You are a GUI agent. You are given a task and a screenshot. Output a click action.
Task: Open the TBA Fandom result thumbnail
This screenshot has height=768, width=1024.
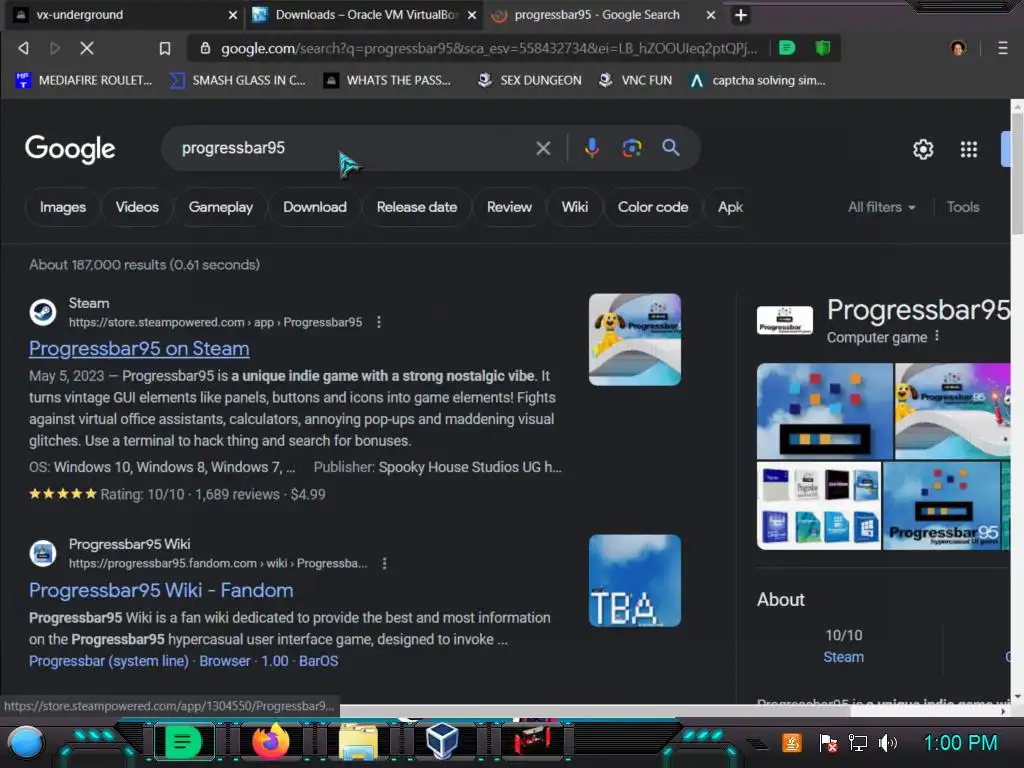(635, 581)
